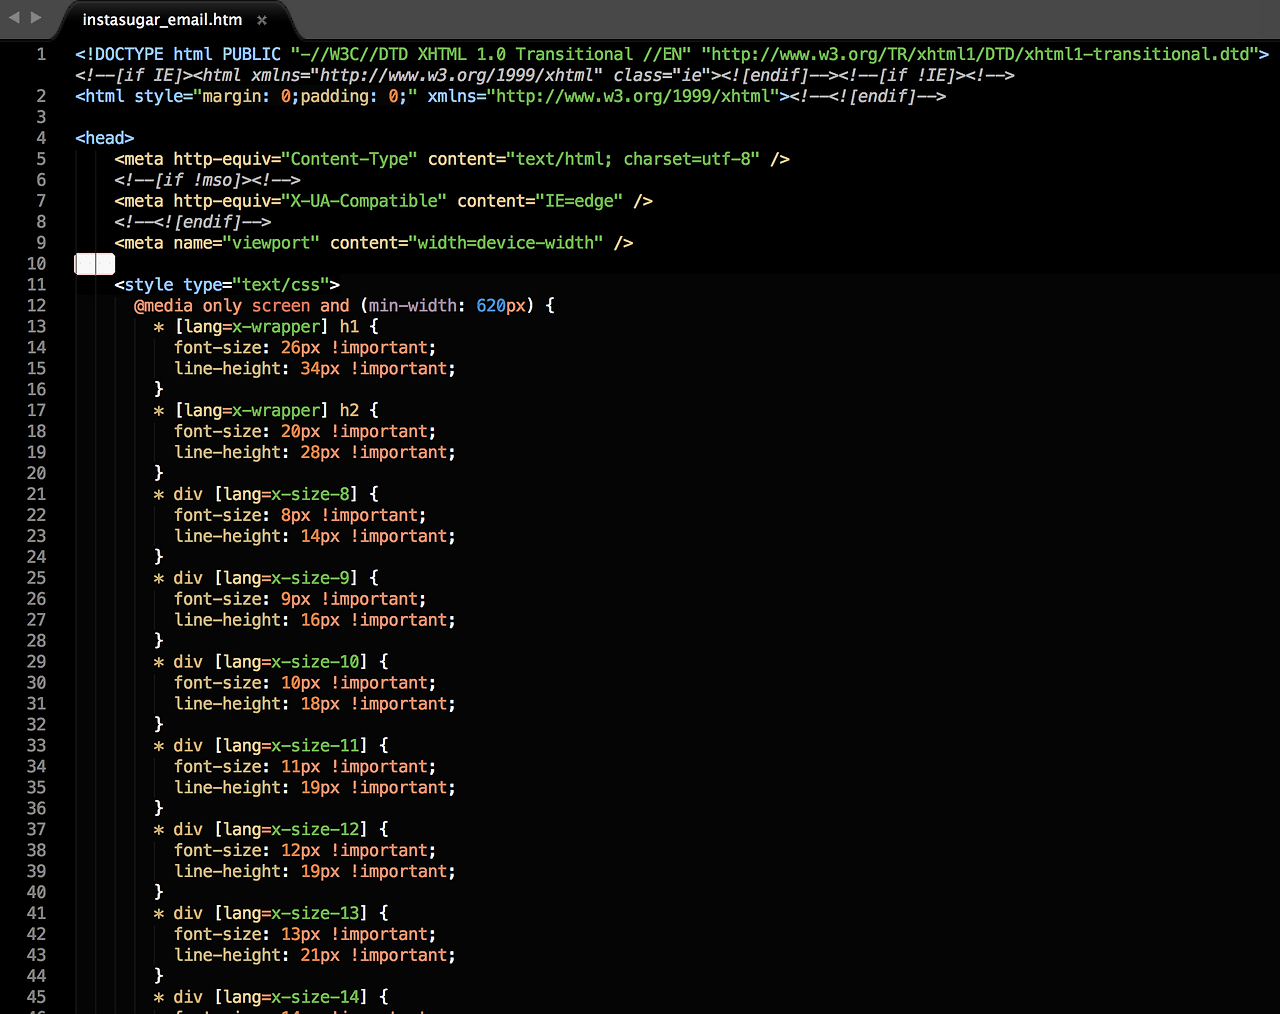Viewport: 1280px width, 1014px height.
Task: Close the instasugar_email.htm tab
Action: click(262, 20)
